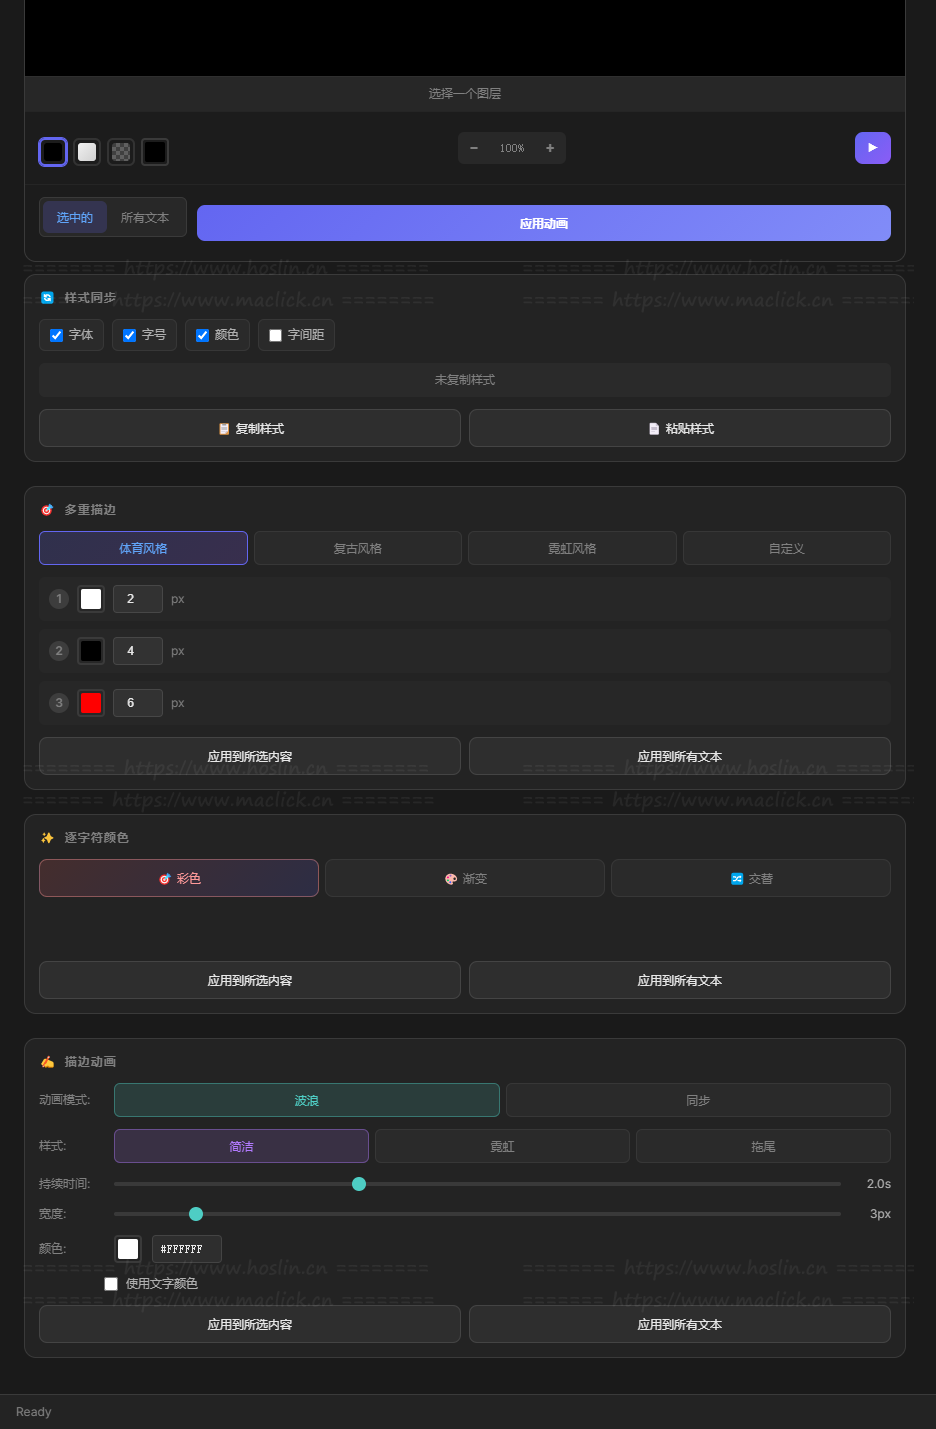Click the #FFFFFF hex color field

click(x=187, y=1249)
